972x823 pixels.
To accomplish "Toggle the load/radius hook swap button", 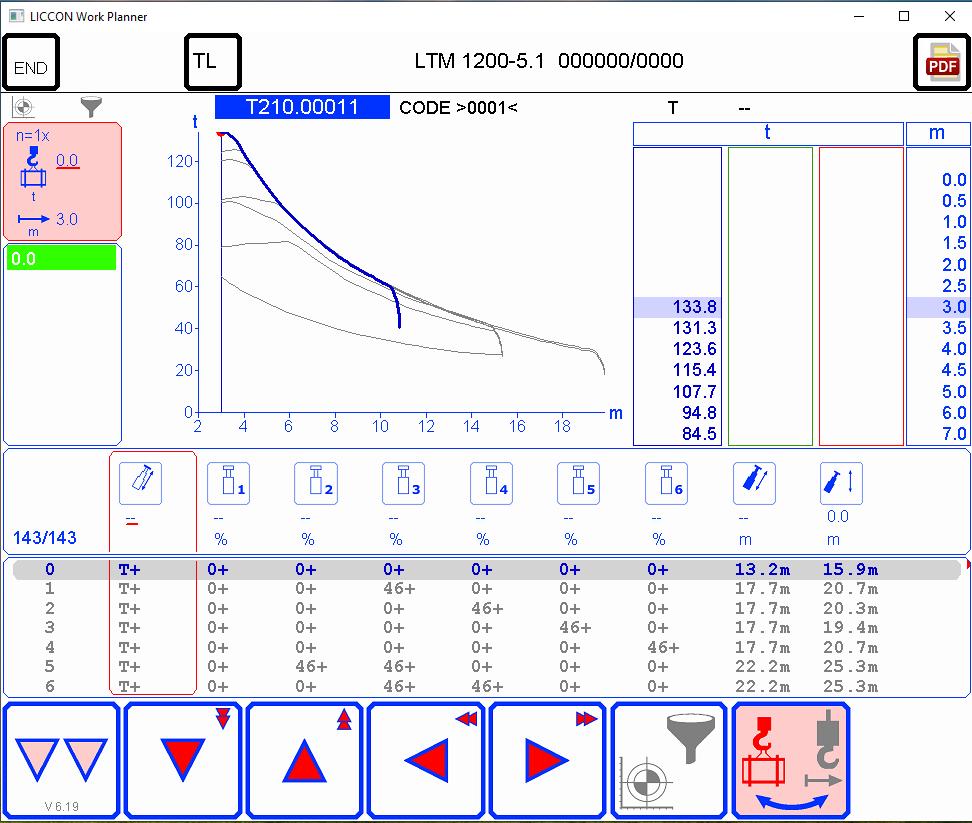I will coord(790,760).
